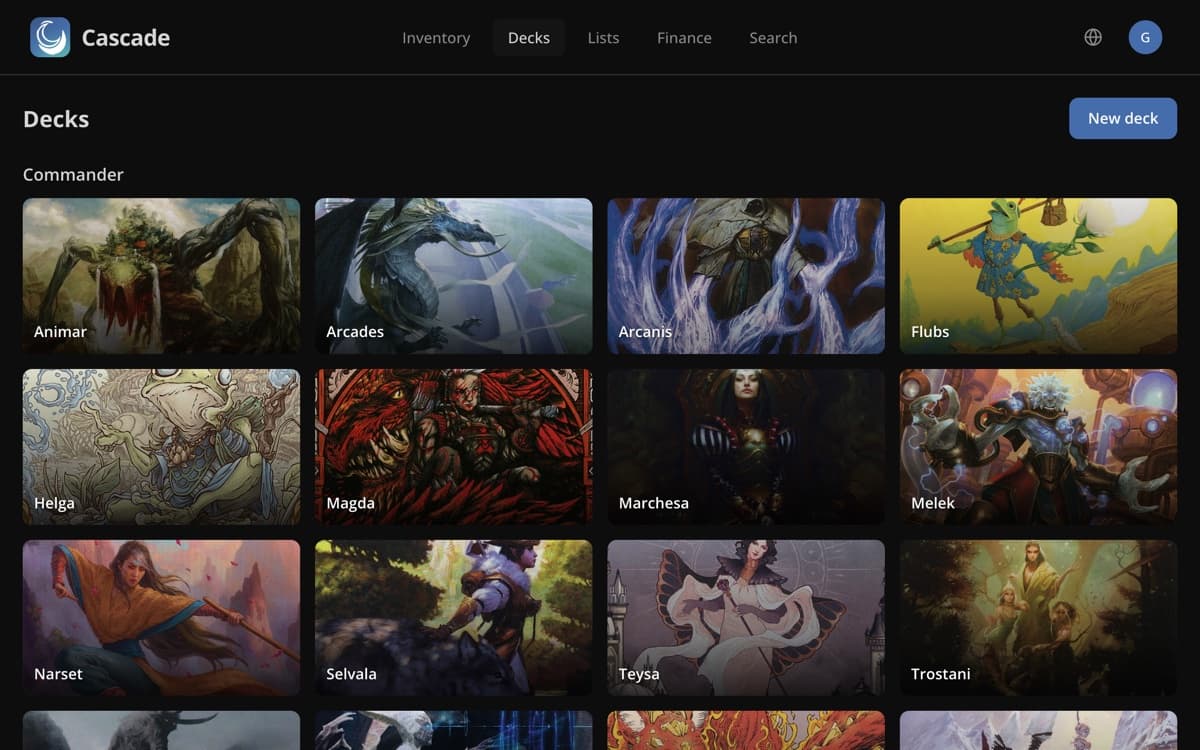Open the Melek deck tile
This screenshot has width=1200, height=750.
coord(1038,447)
